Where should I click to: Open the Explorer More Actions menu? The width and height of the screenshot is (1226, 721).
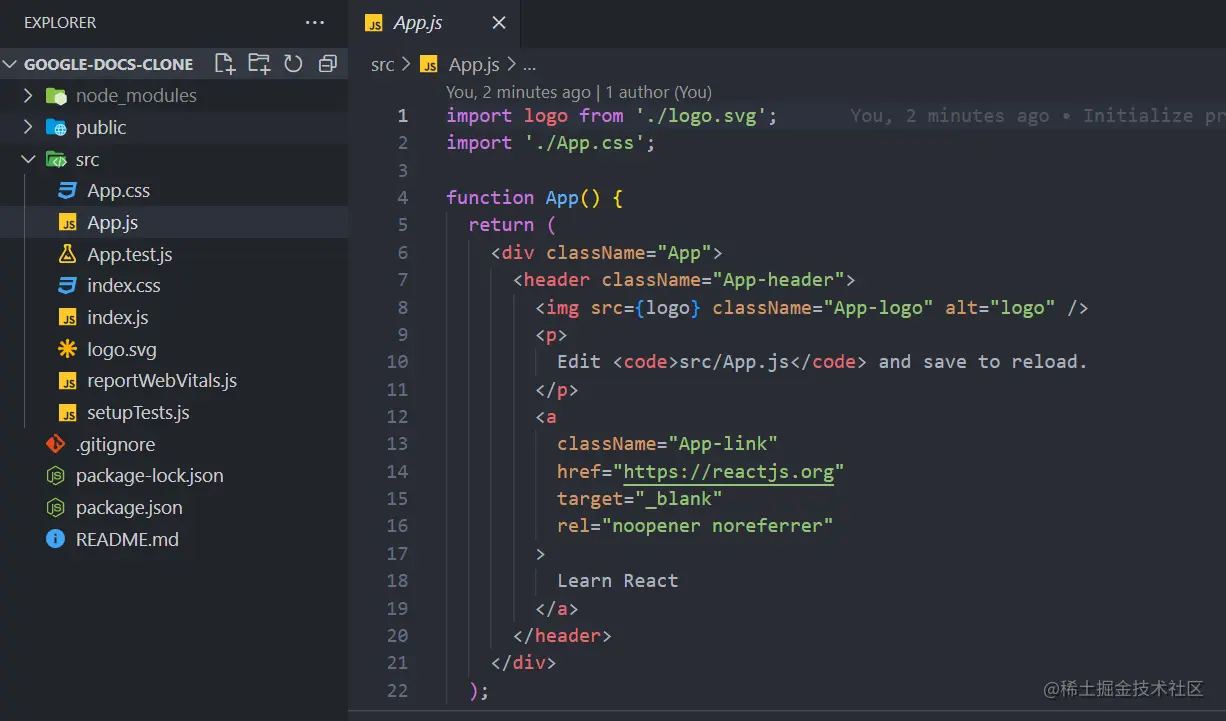[x=315, y=22]
